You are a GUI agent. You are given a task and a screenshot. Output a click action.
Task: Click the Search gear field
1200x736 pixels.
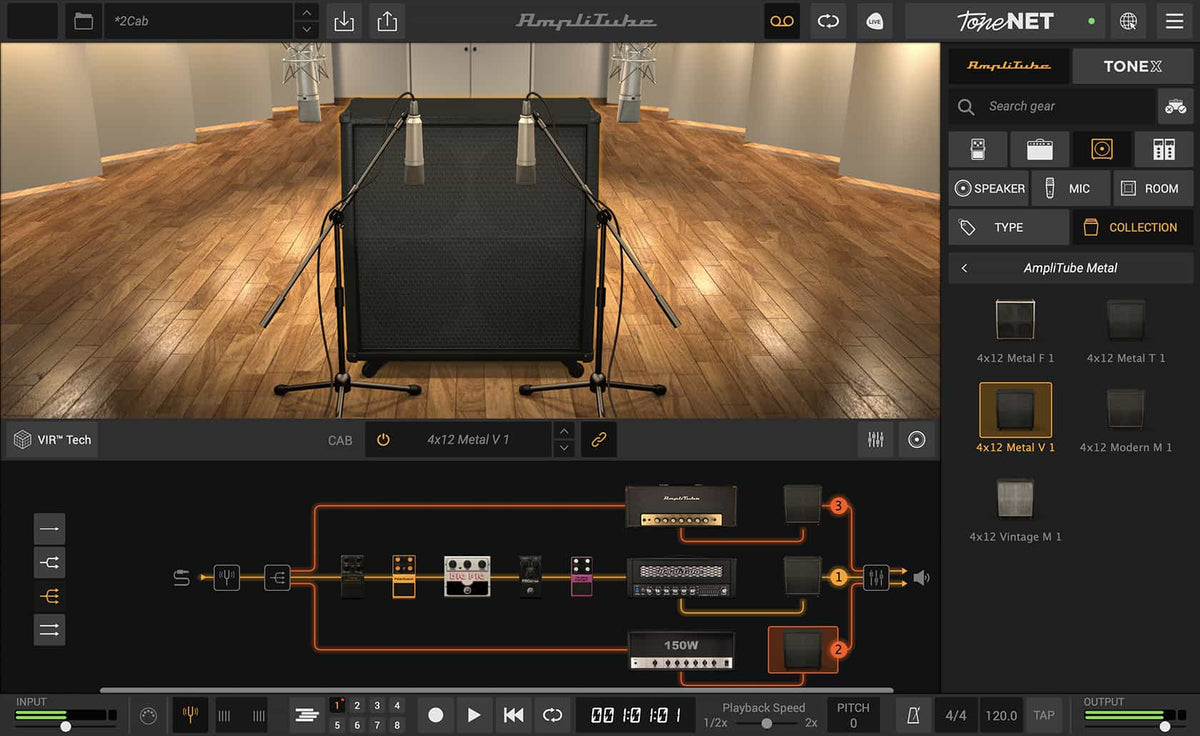coord(1052,106)
